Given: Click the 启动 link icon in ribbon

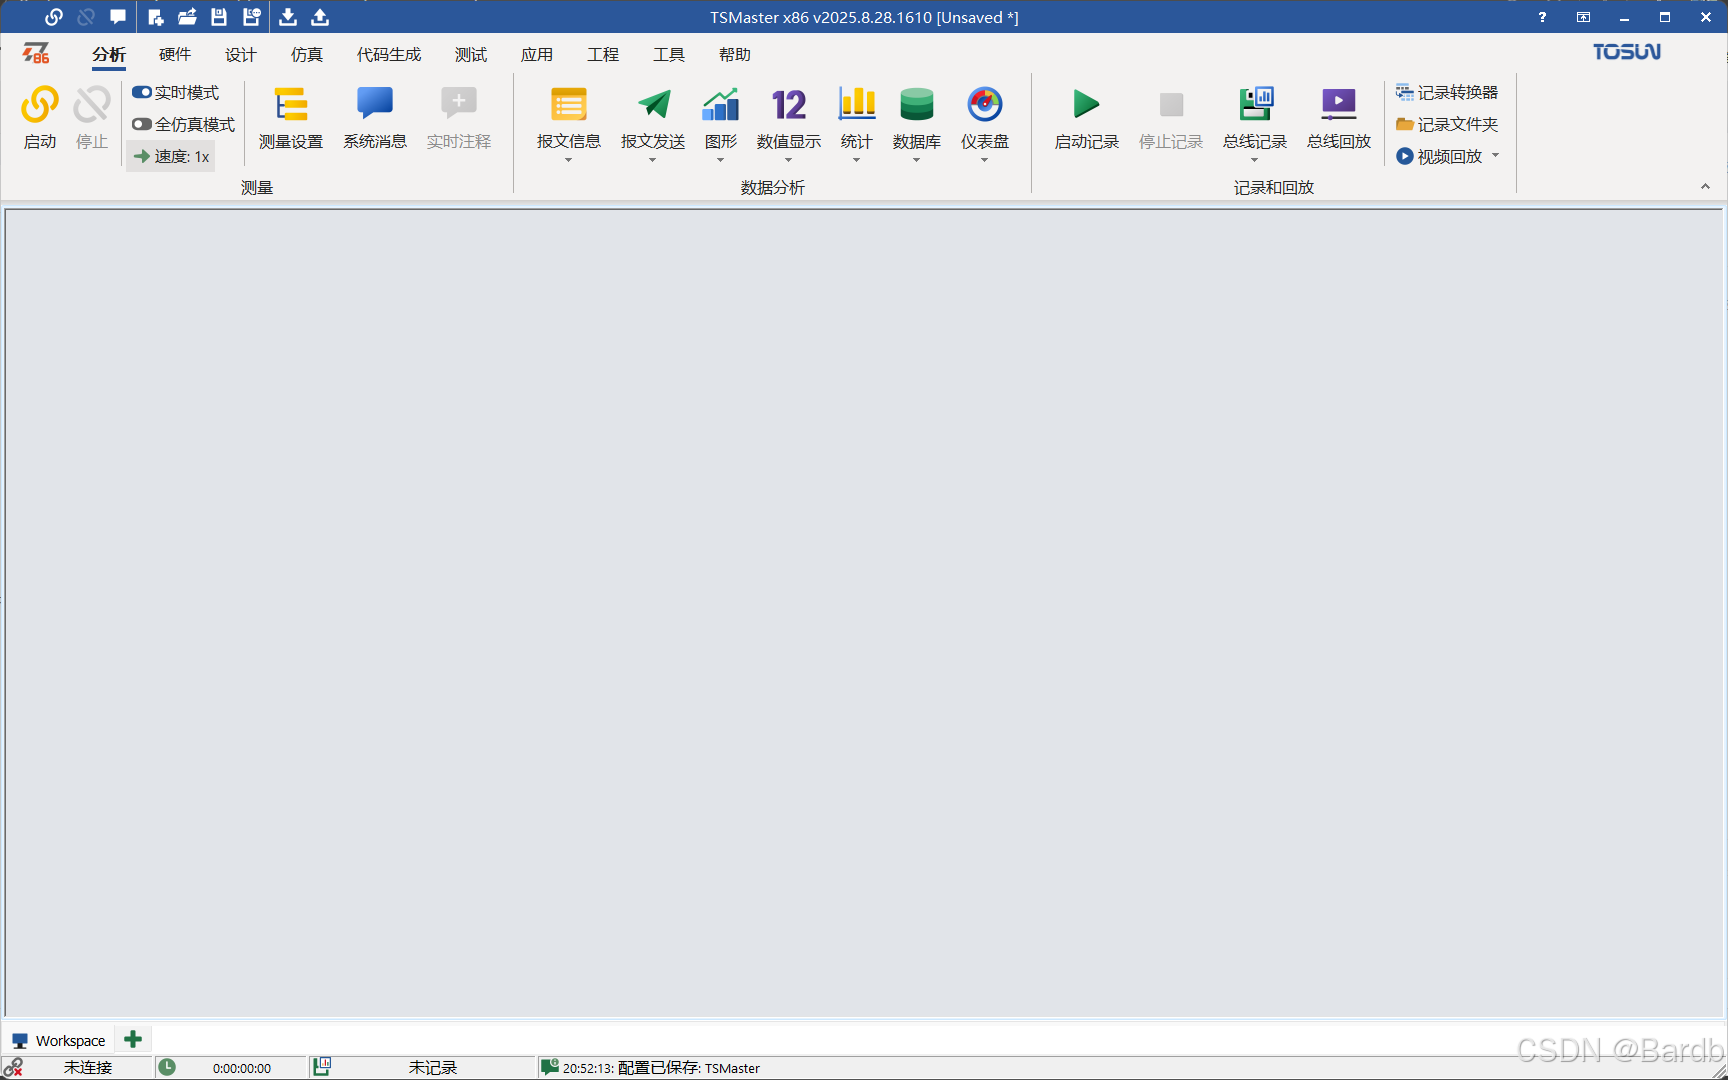Looking at the screenshot, I should (x=40, y=105).
